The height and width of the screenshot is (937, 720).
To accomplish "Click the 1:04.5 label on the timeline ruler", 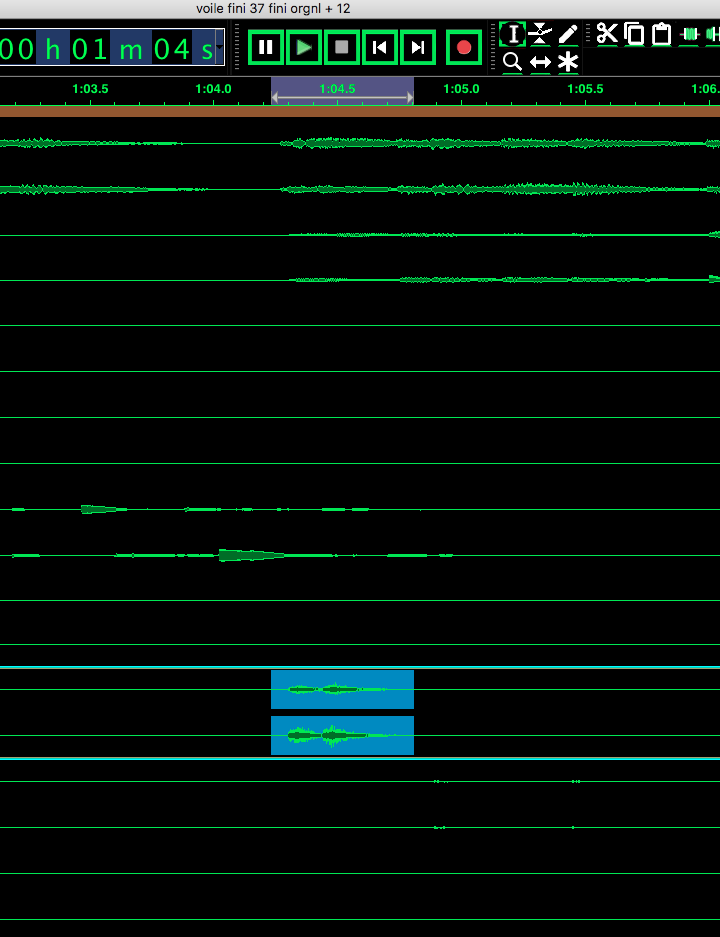I will point(337,88).
